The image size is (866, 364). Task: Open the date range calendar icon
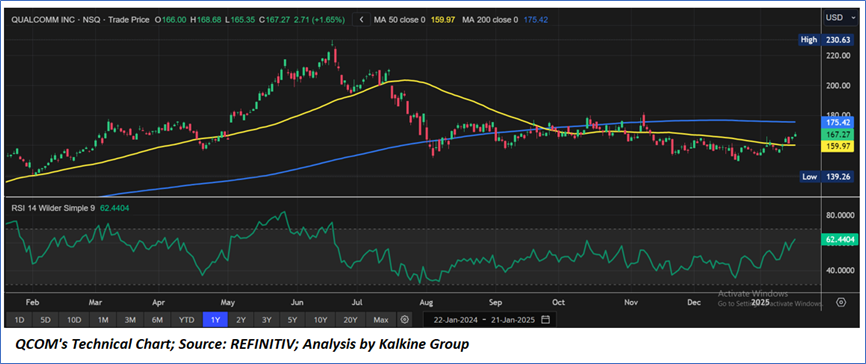pos(546,319)
